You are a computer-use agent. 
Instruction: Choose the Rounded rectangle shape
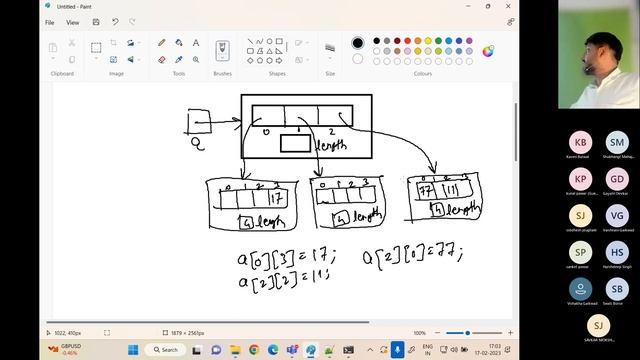pos(250,51)
